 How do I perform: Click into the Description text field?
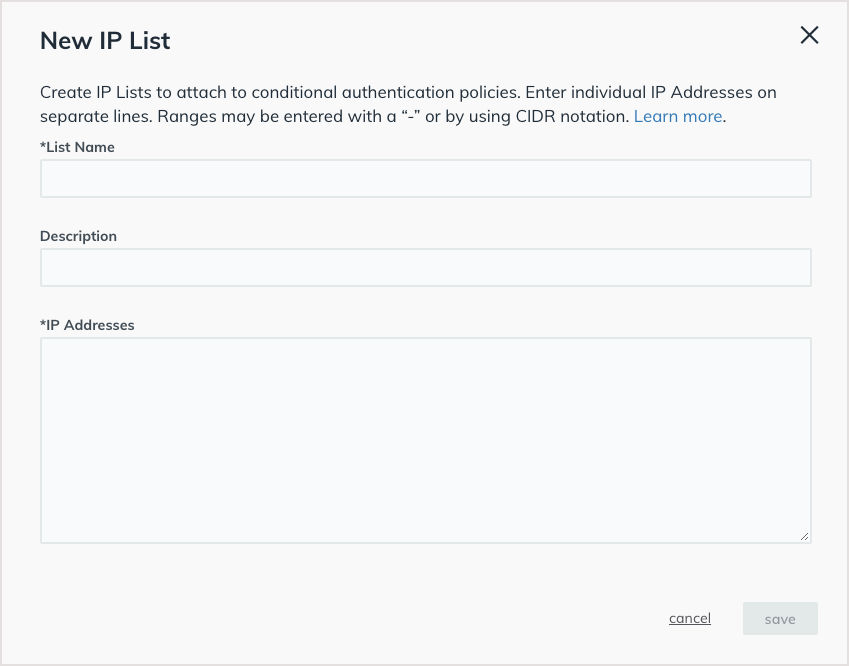point(425,268)
